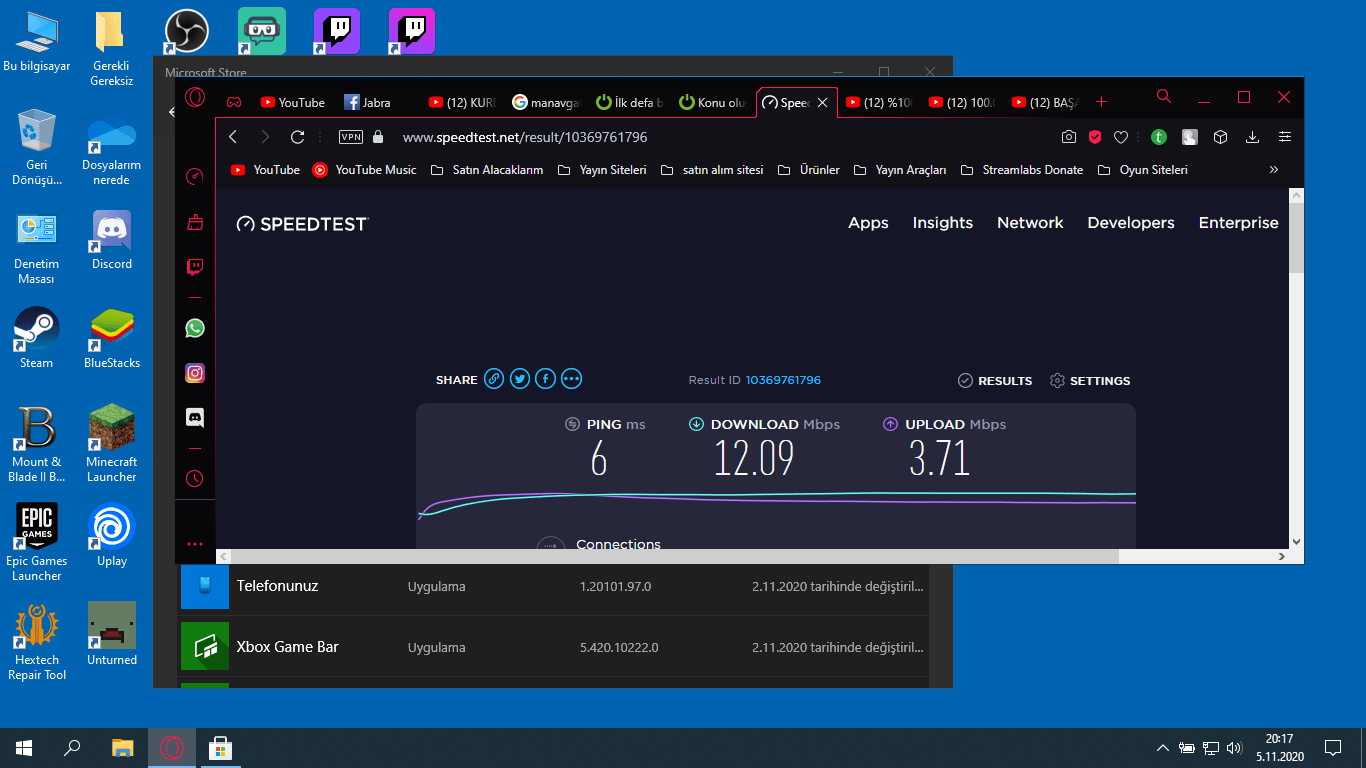This screenshot has height=768, width=1366.
Task: Open the Insights menu on Speedtest
Action: point(943,223)
